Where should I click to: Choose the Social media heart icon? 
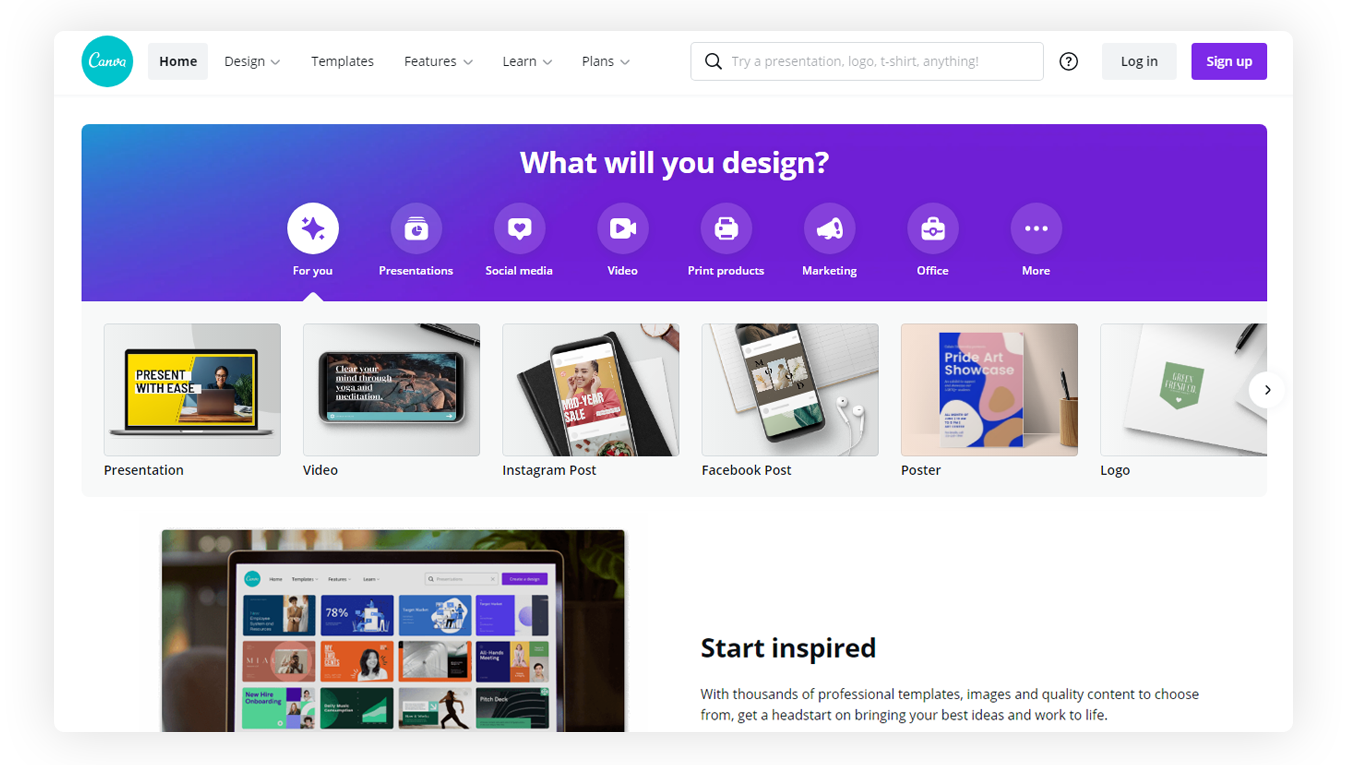519,228
